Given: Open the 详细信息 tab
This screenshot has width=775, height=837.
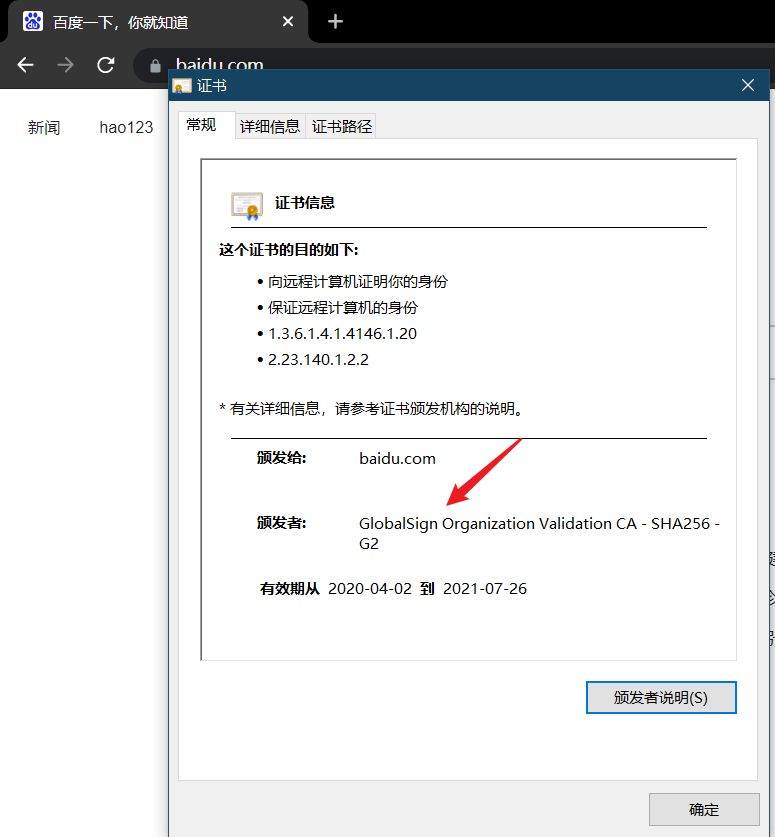Looking at the screenshot, I should click(270, 127).
